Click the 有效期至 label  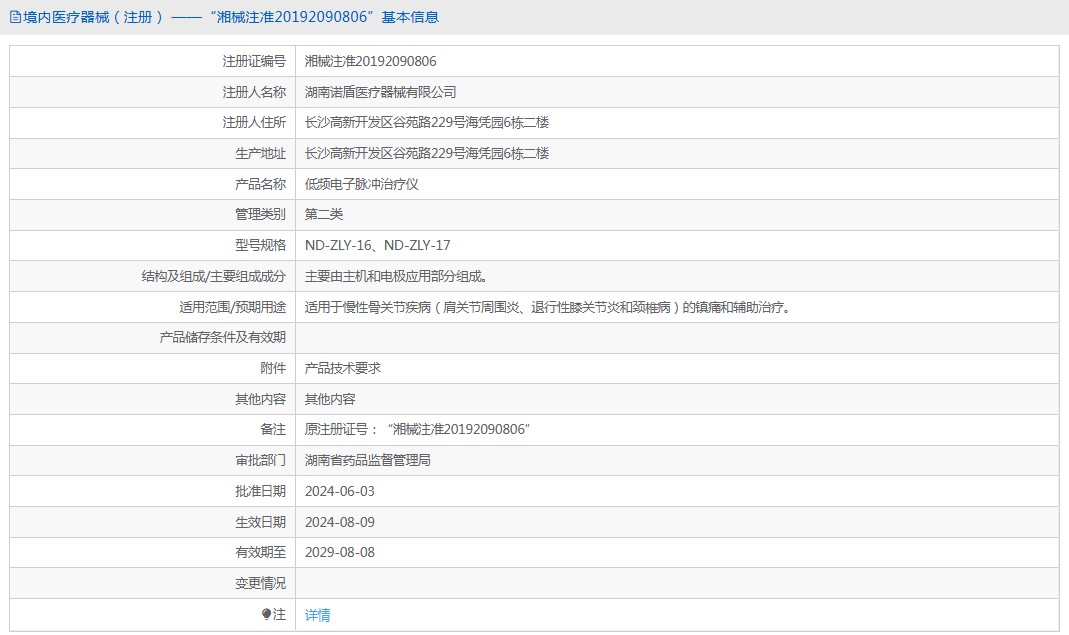point(260,552)
